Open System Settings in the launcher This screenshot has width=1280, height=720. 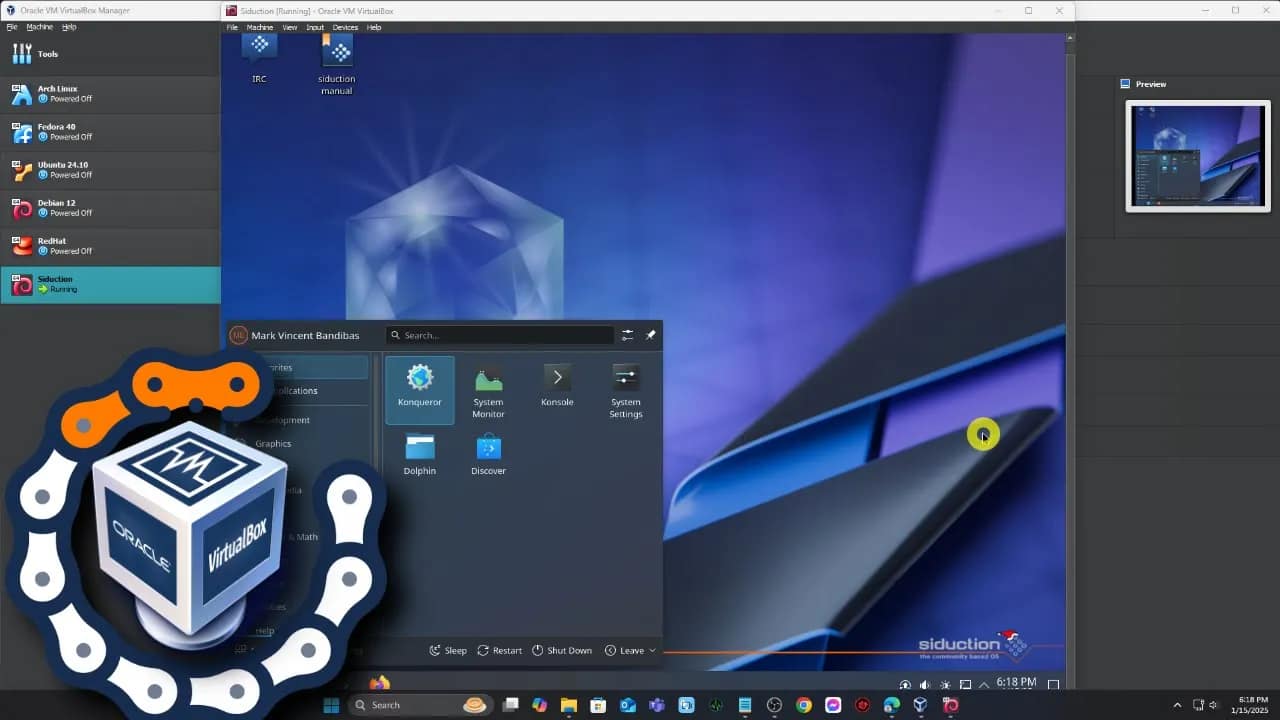pos(625,392)
